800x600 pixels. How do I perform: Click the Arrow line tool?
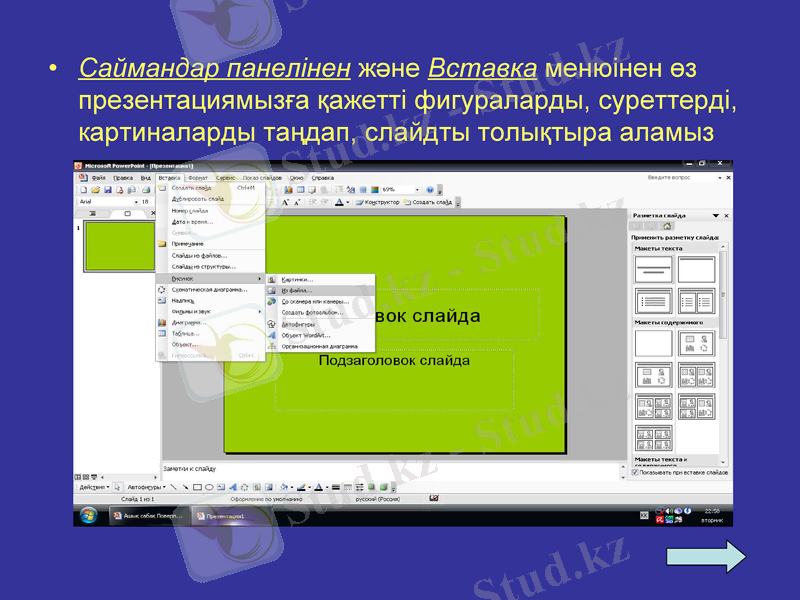click(x=184, y=485)
